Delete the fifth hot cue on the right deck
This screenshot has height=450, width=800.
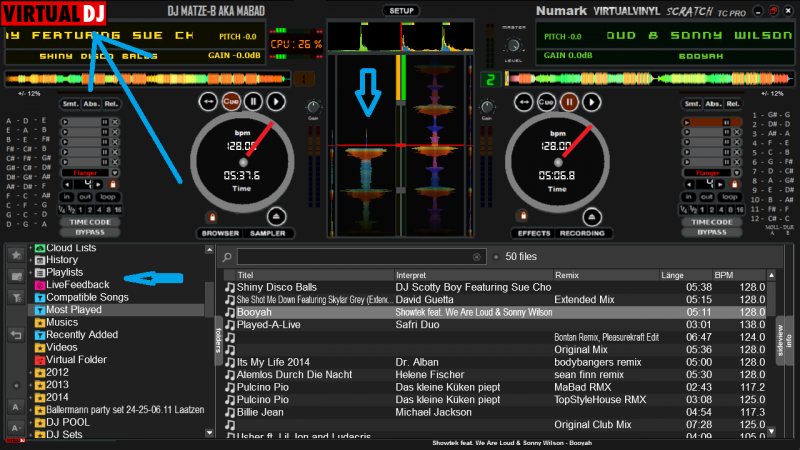[737, 162]
